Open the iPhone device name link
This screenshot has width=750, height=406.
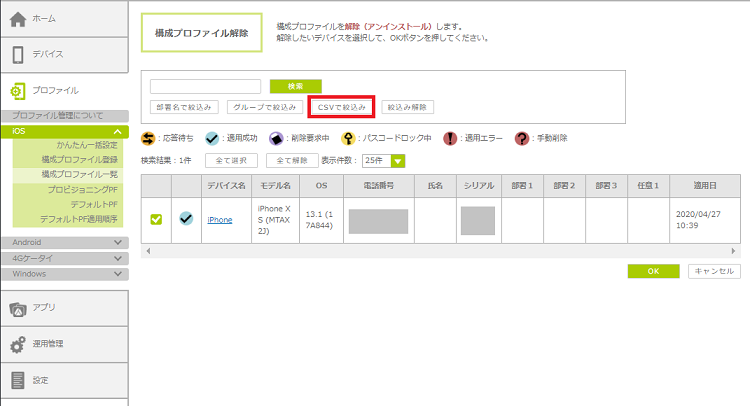(219, 220)
